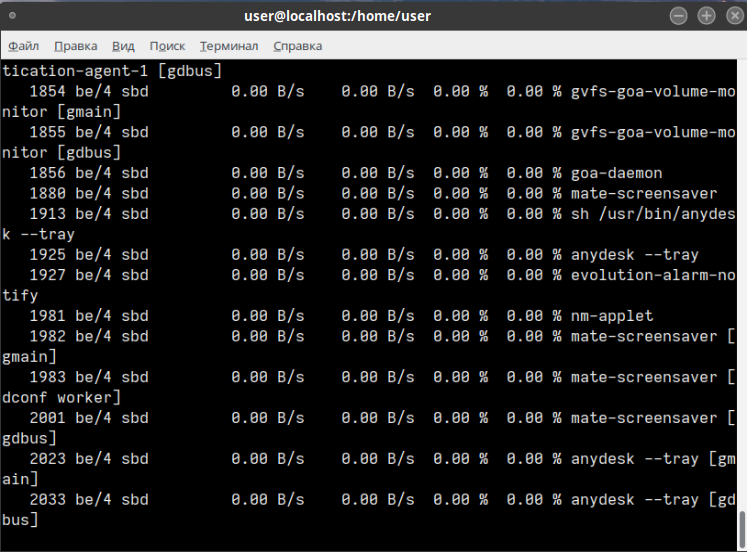Click PID 1925 of the anydesk process
Viewport: 747px width, 552px height.
(x=47, y=255)
